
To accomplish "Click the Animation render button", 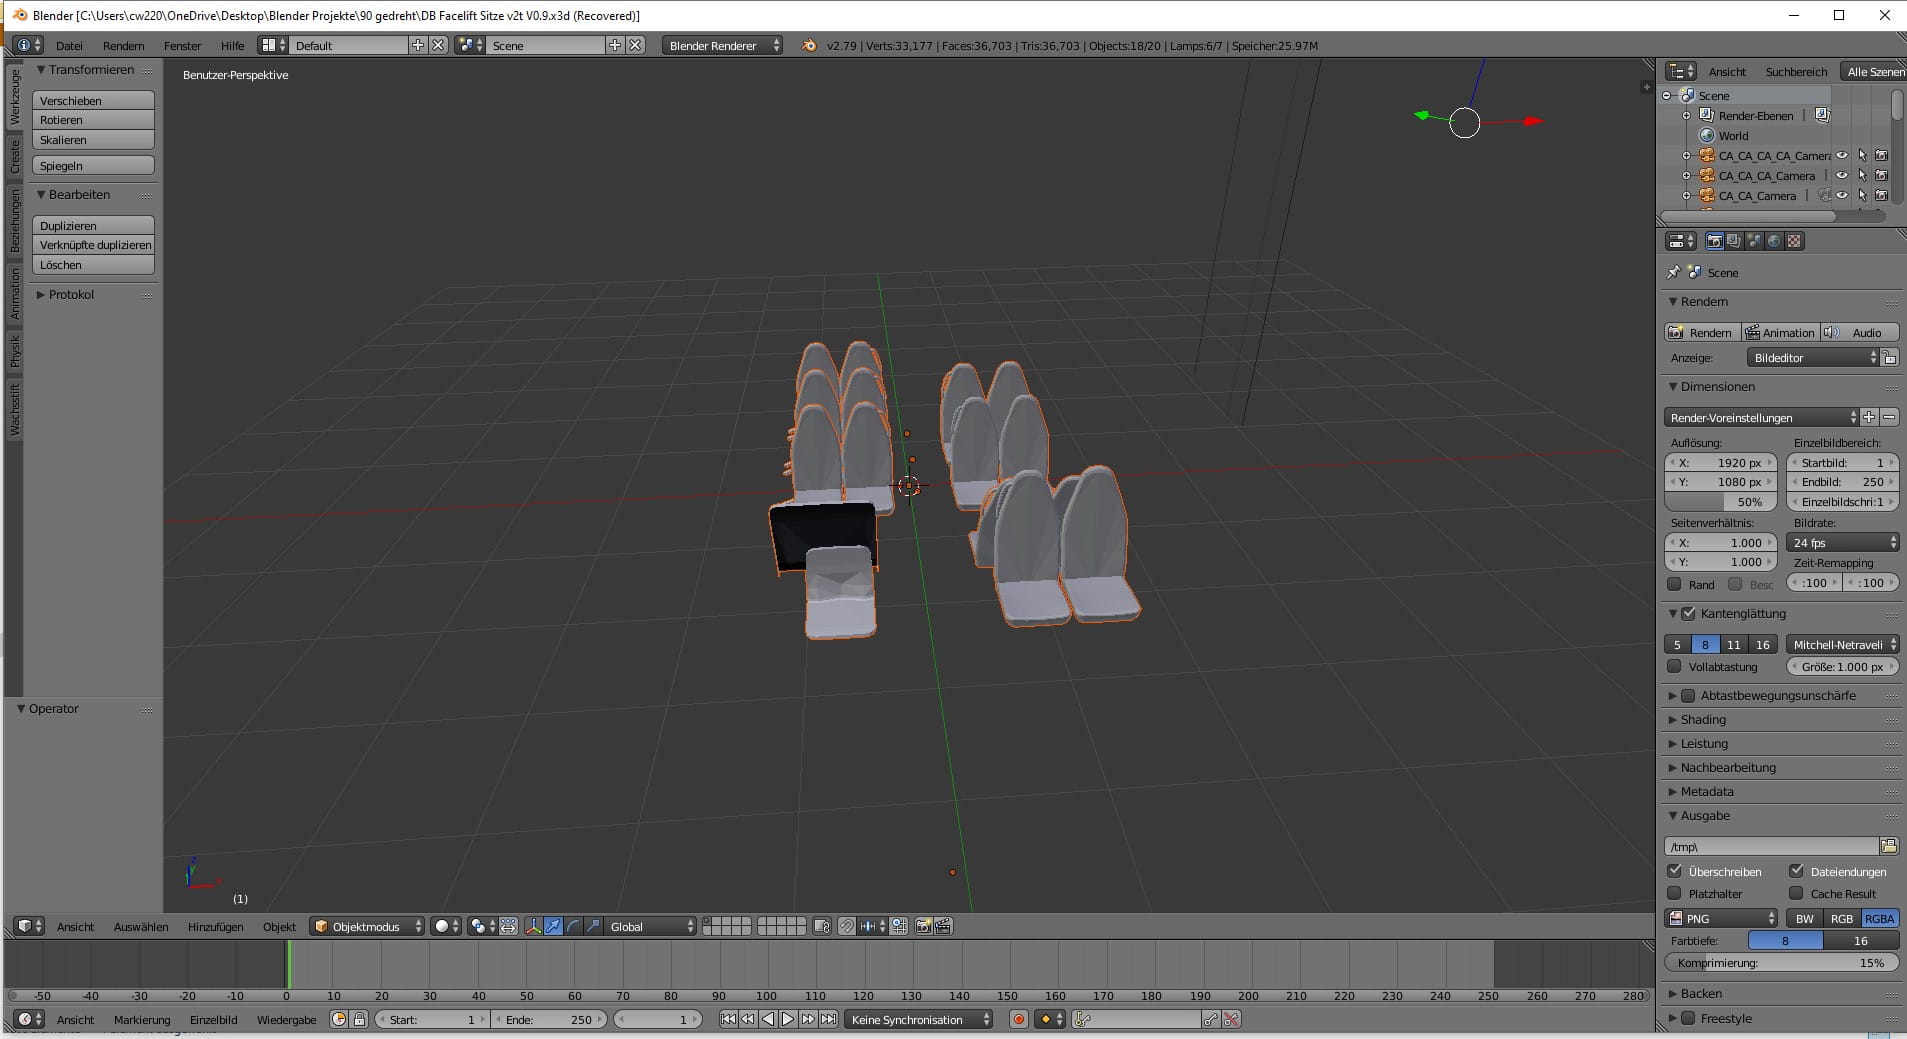I will (1780, 332).
